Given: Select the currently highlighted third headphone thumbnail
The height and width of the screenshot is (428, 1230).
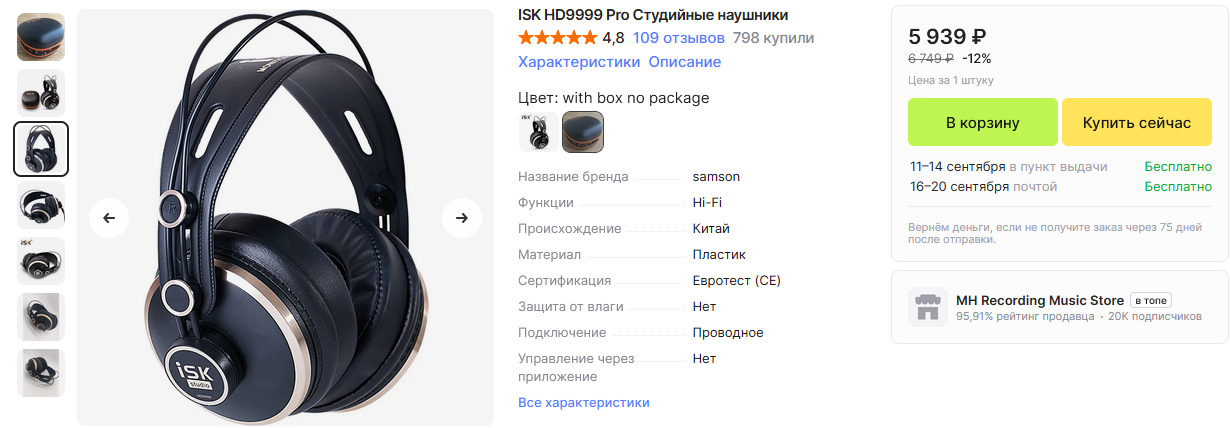Looking at the screenshot, I should coord(41,149).
